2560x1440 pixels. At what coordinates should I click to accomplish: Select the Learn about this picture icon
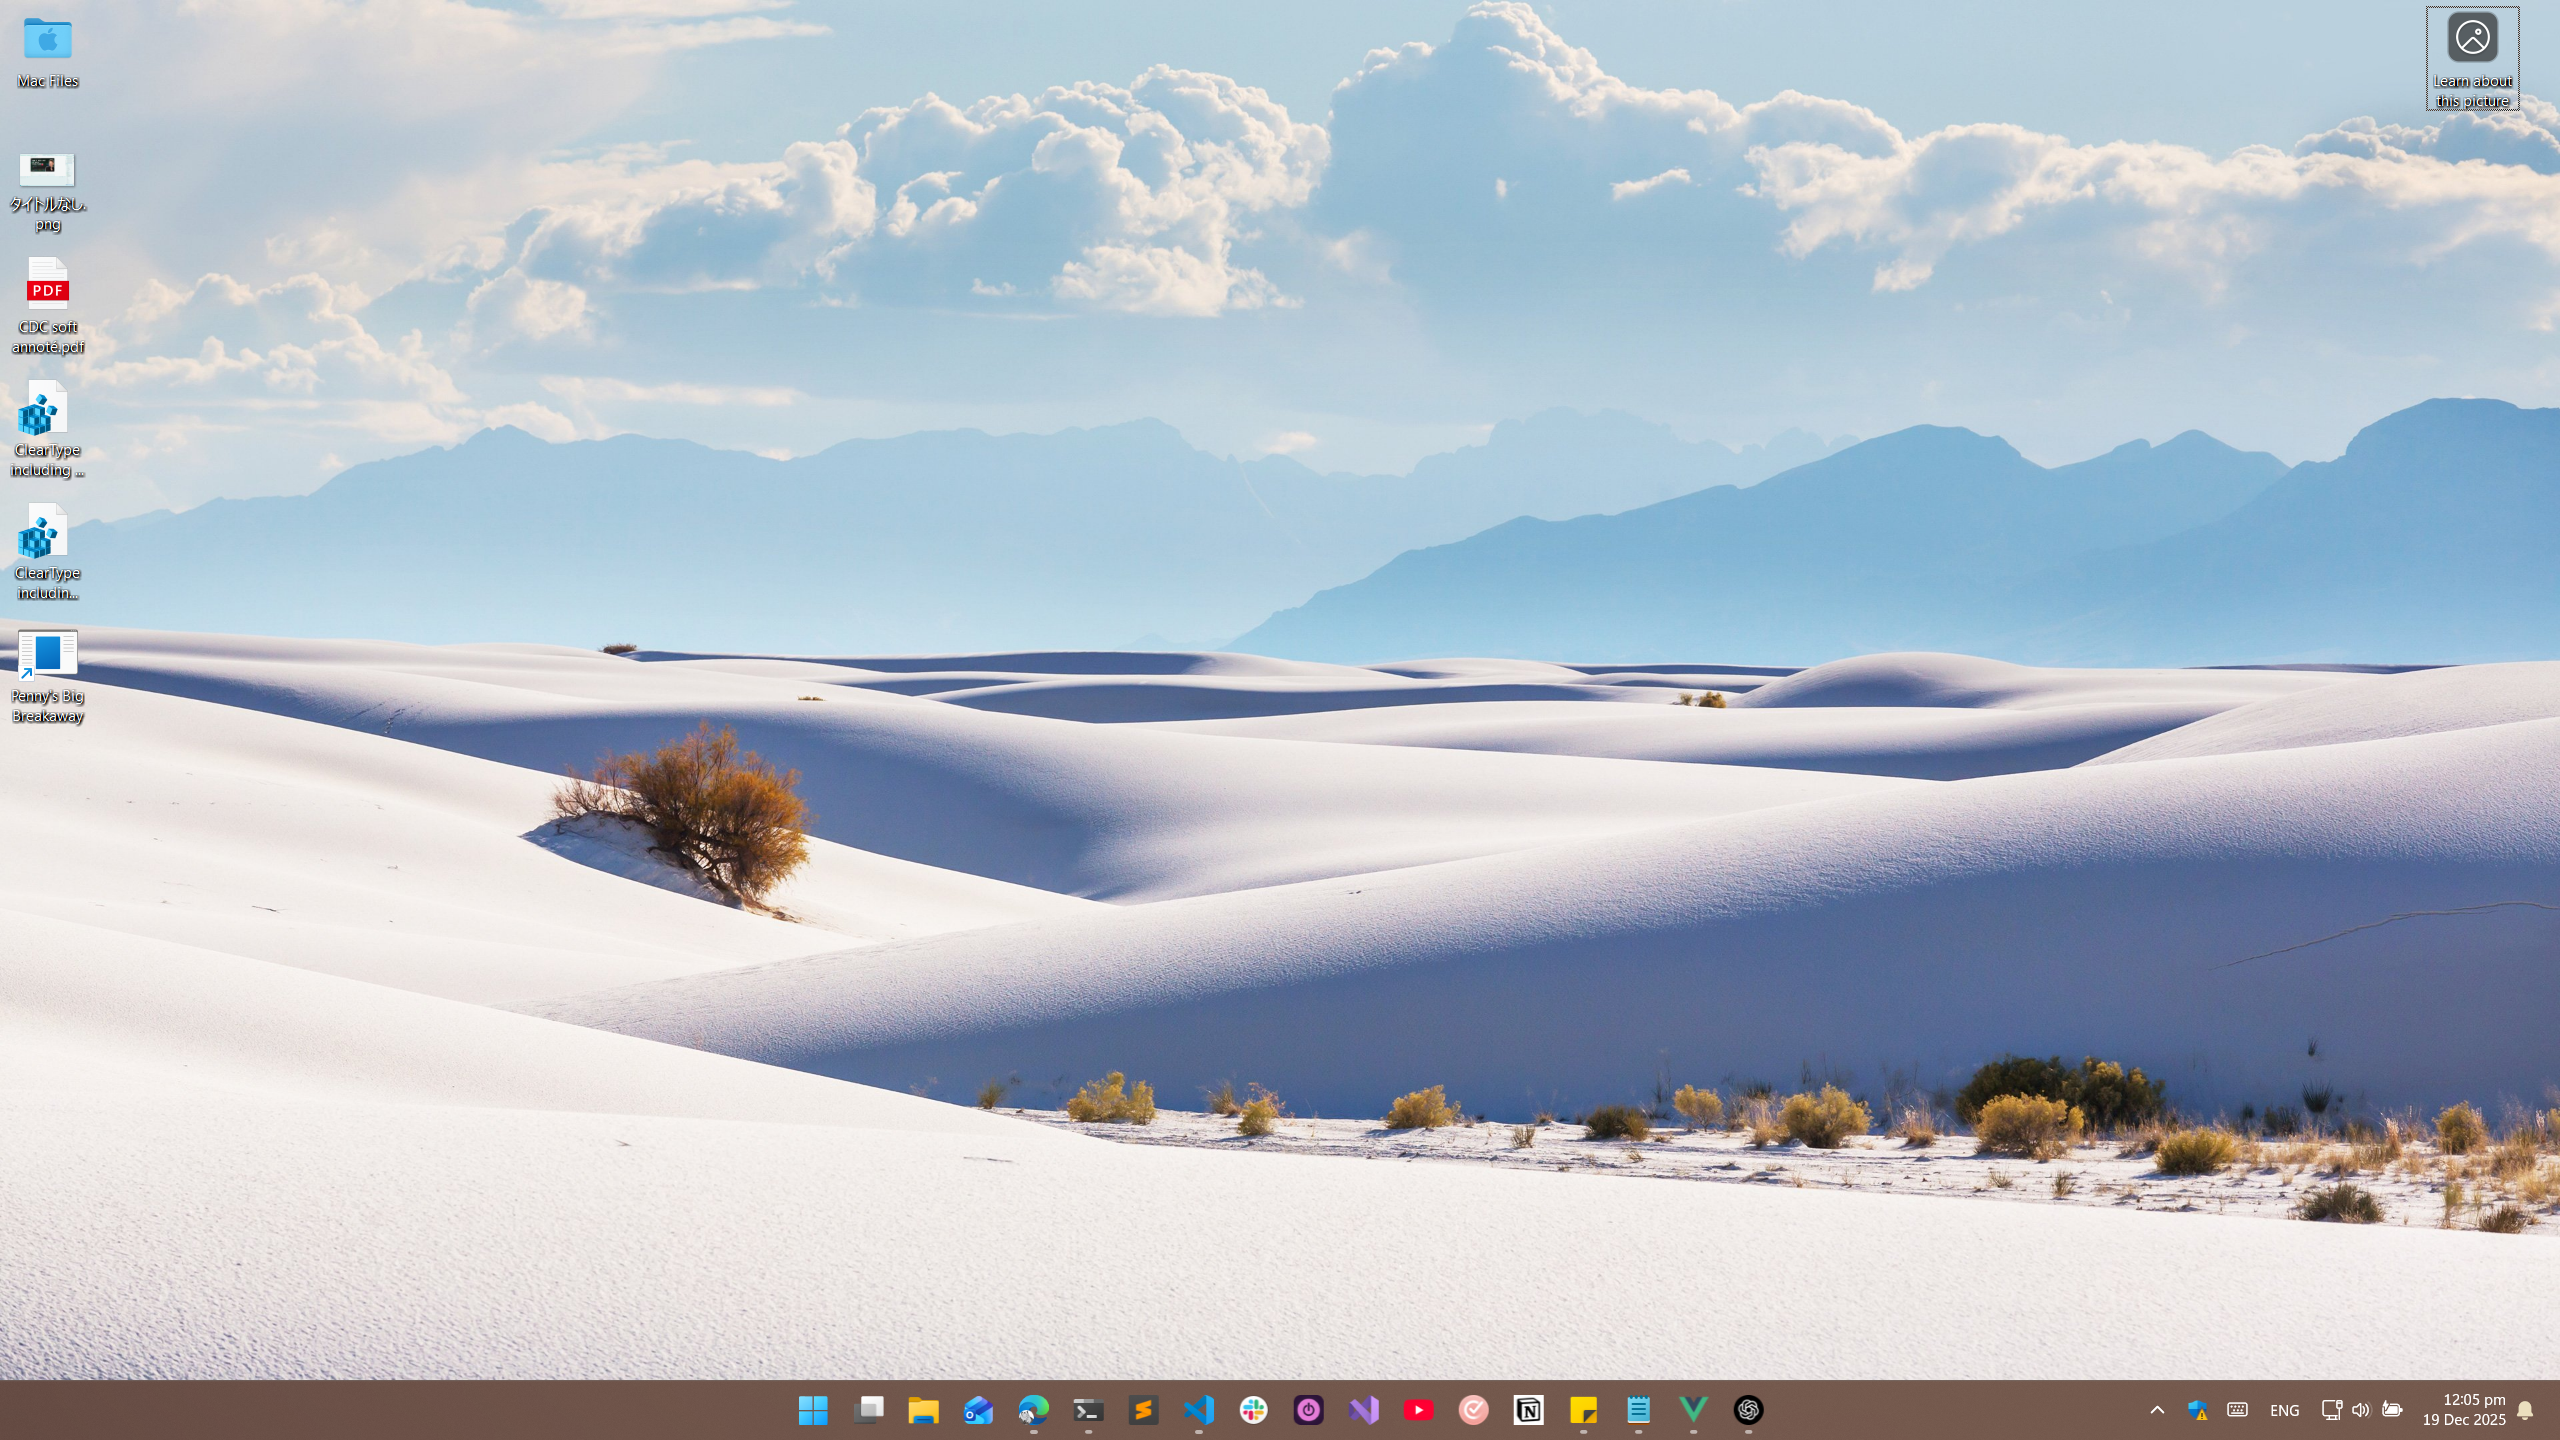point(2472,40)
